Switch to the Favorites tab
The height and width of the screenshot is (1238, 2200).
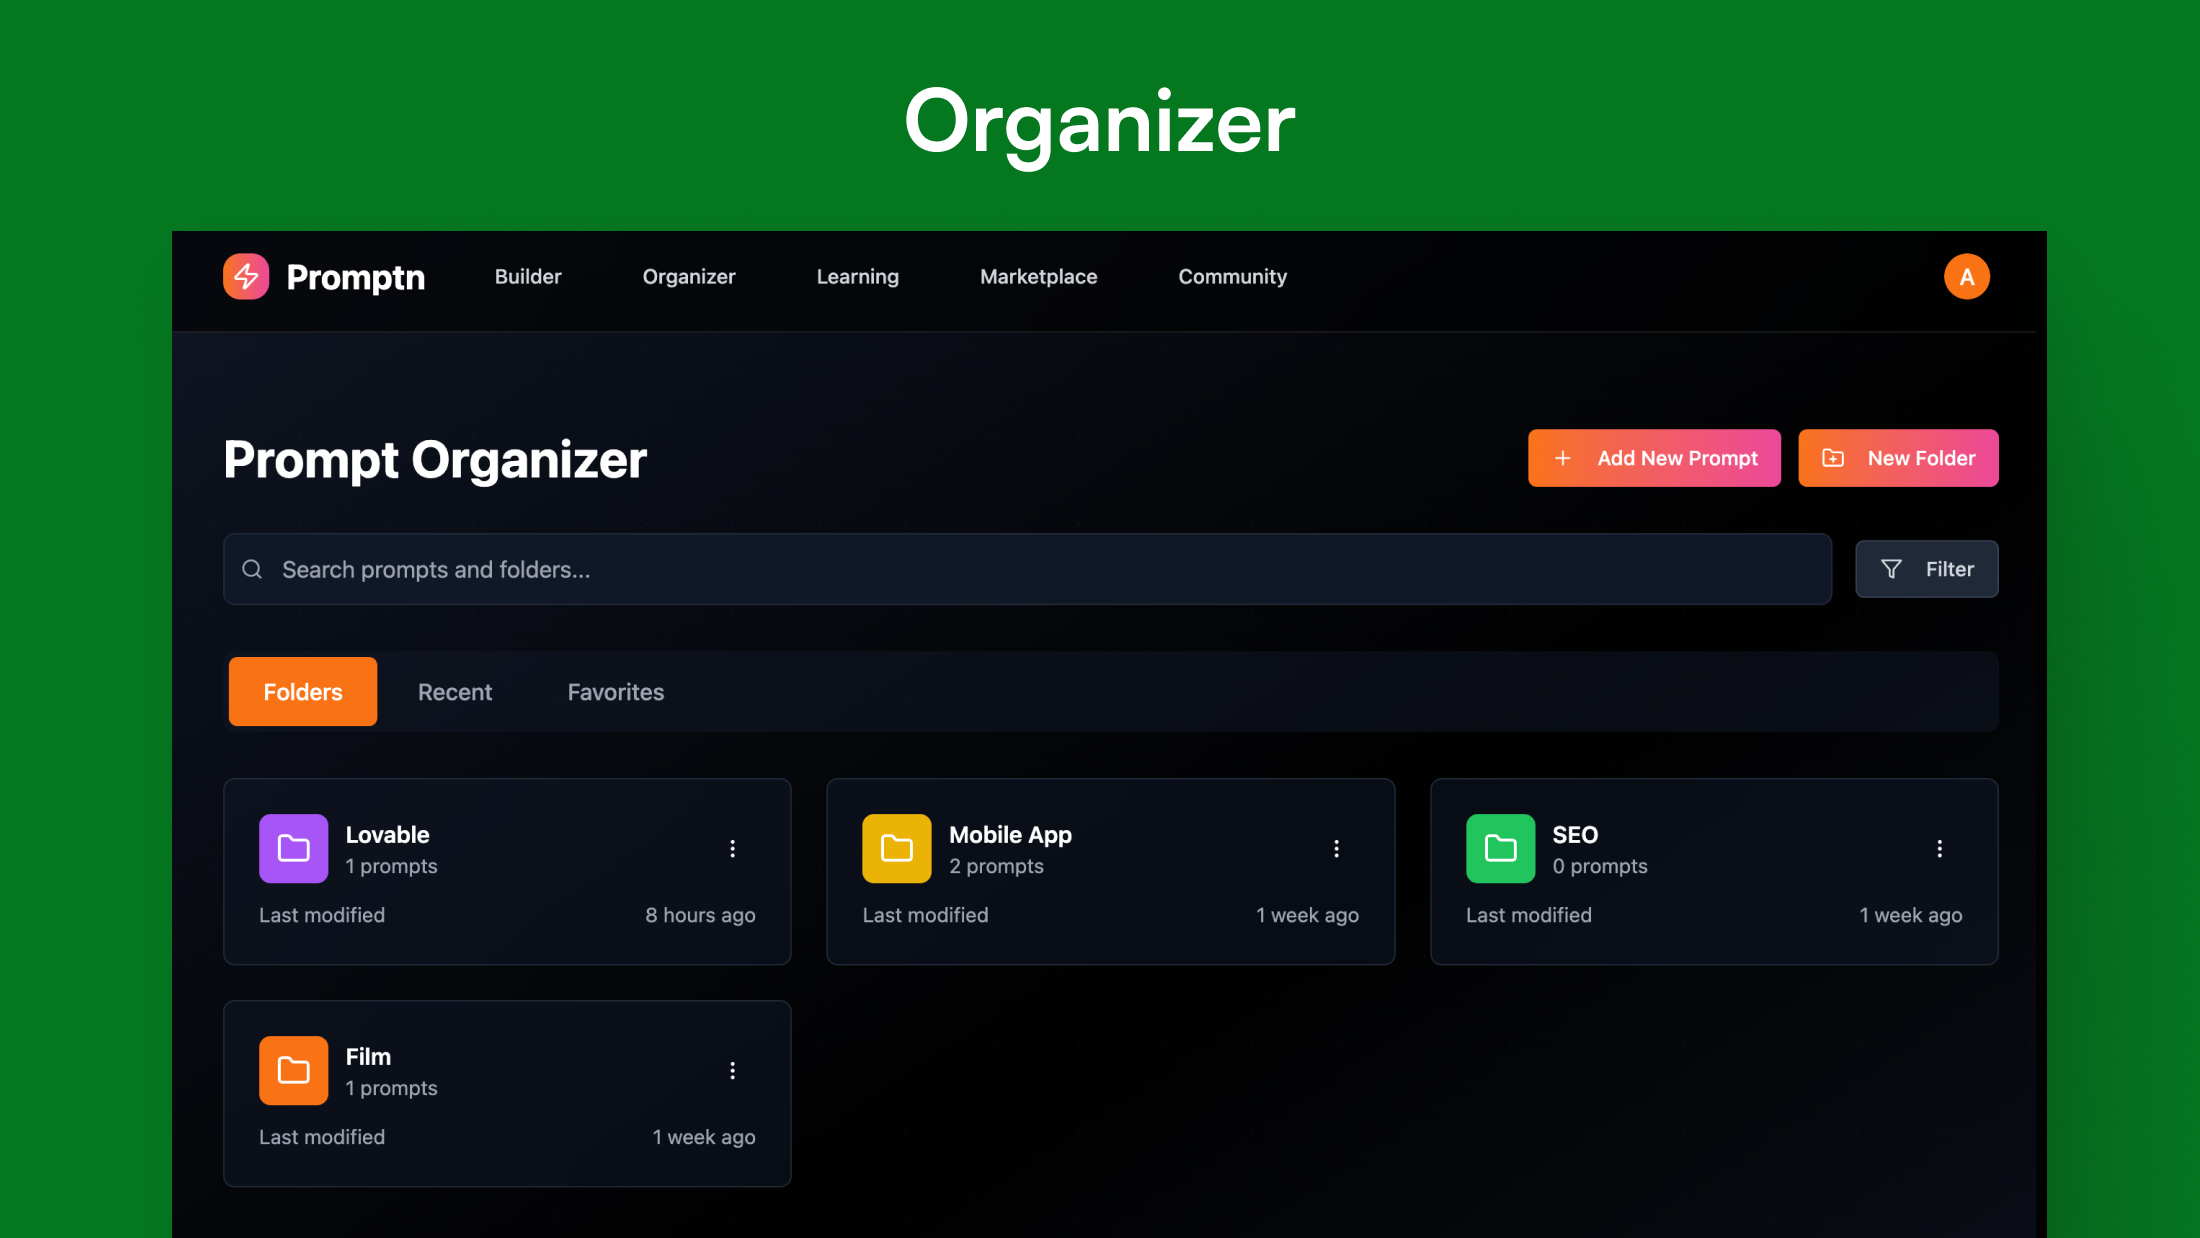coord(616,692)
